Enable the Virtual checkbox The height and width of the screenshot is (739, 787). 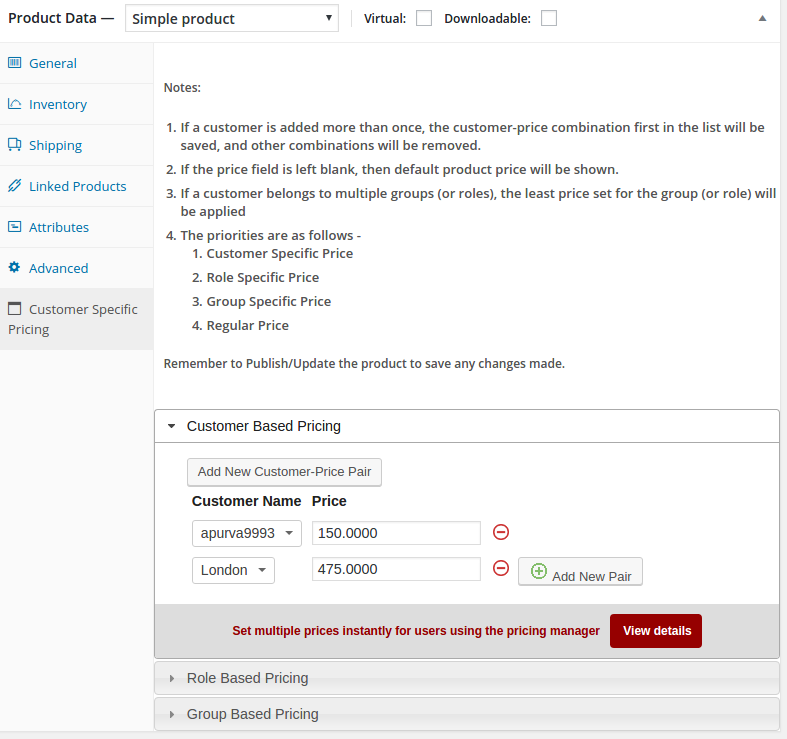tap(424, 19)
